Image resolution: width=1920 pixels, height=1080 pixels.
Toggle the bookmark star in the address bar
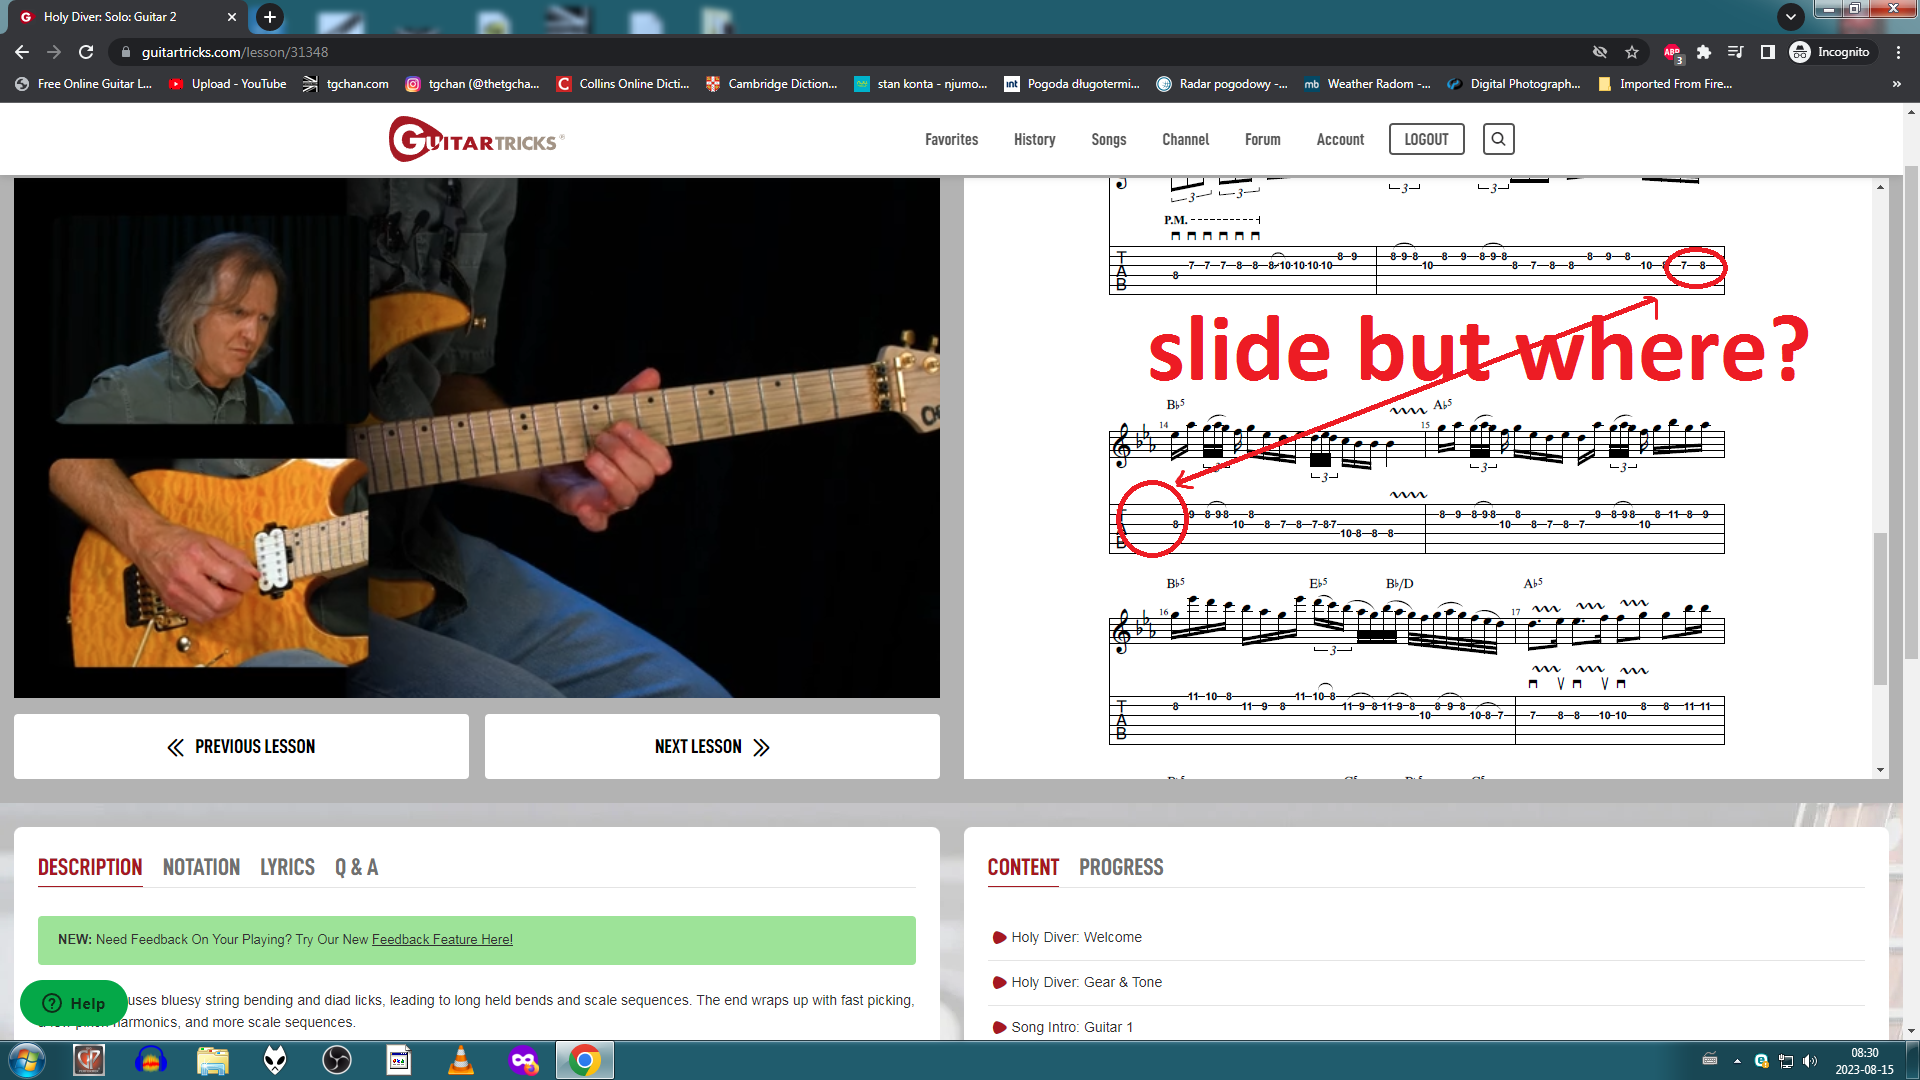(1630, 52)
